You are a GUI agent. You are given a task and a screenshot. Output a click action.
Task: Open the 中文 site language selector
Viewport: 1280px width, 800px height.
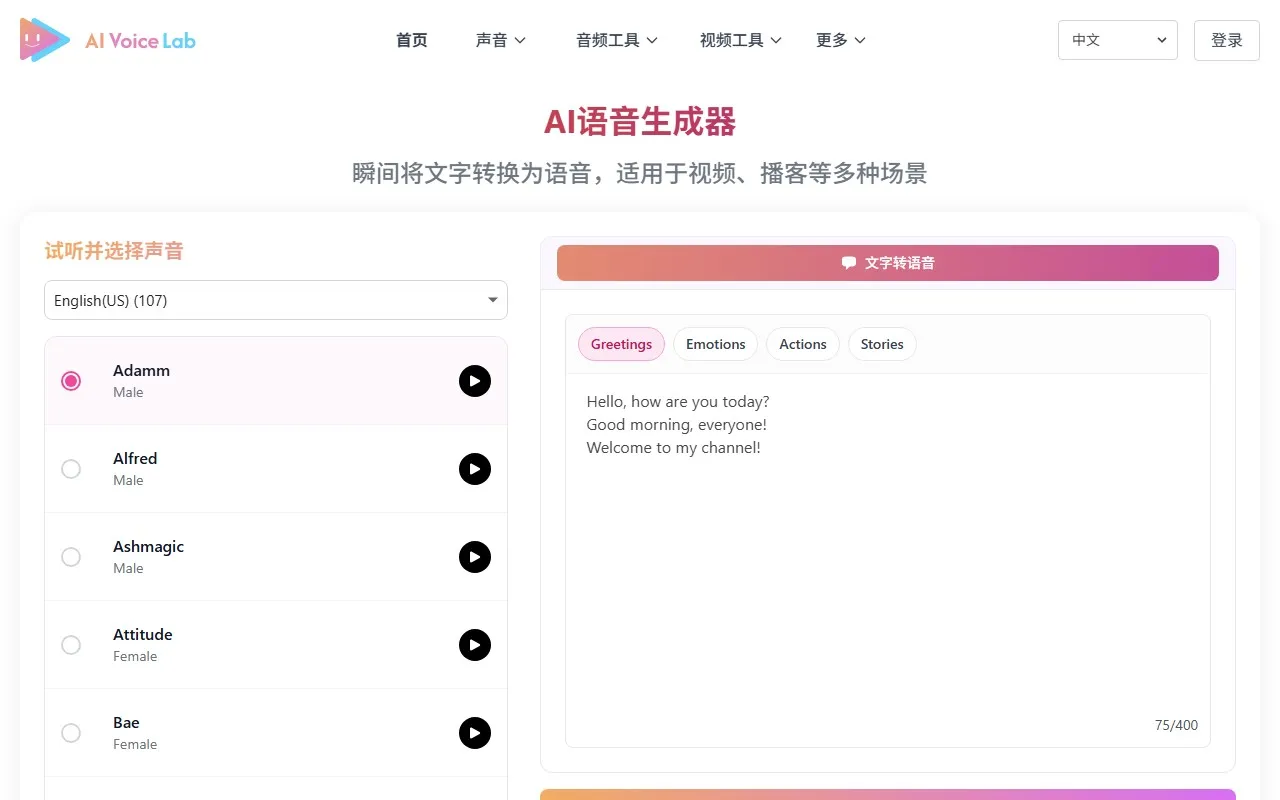[1117, 40]
